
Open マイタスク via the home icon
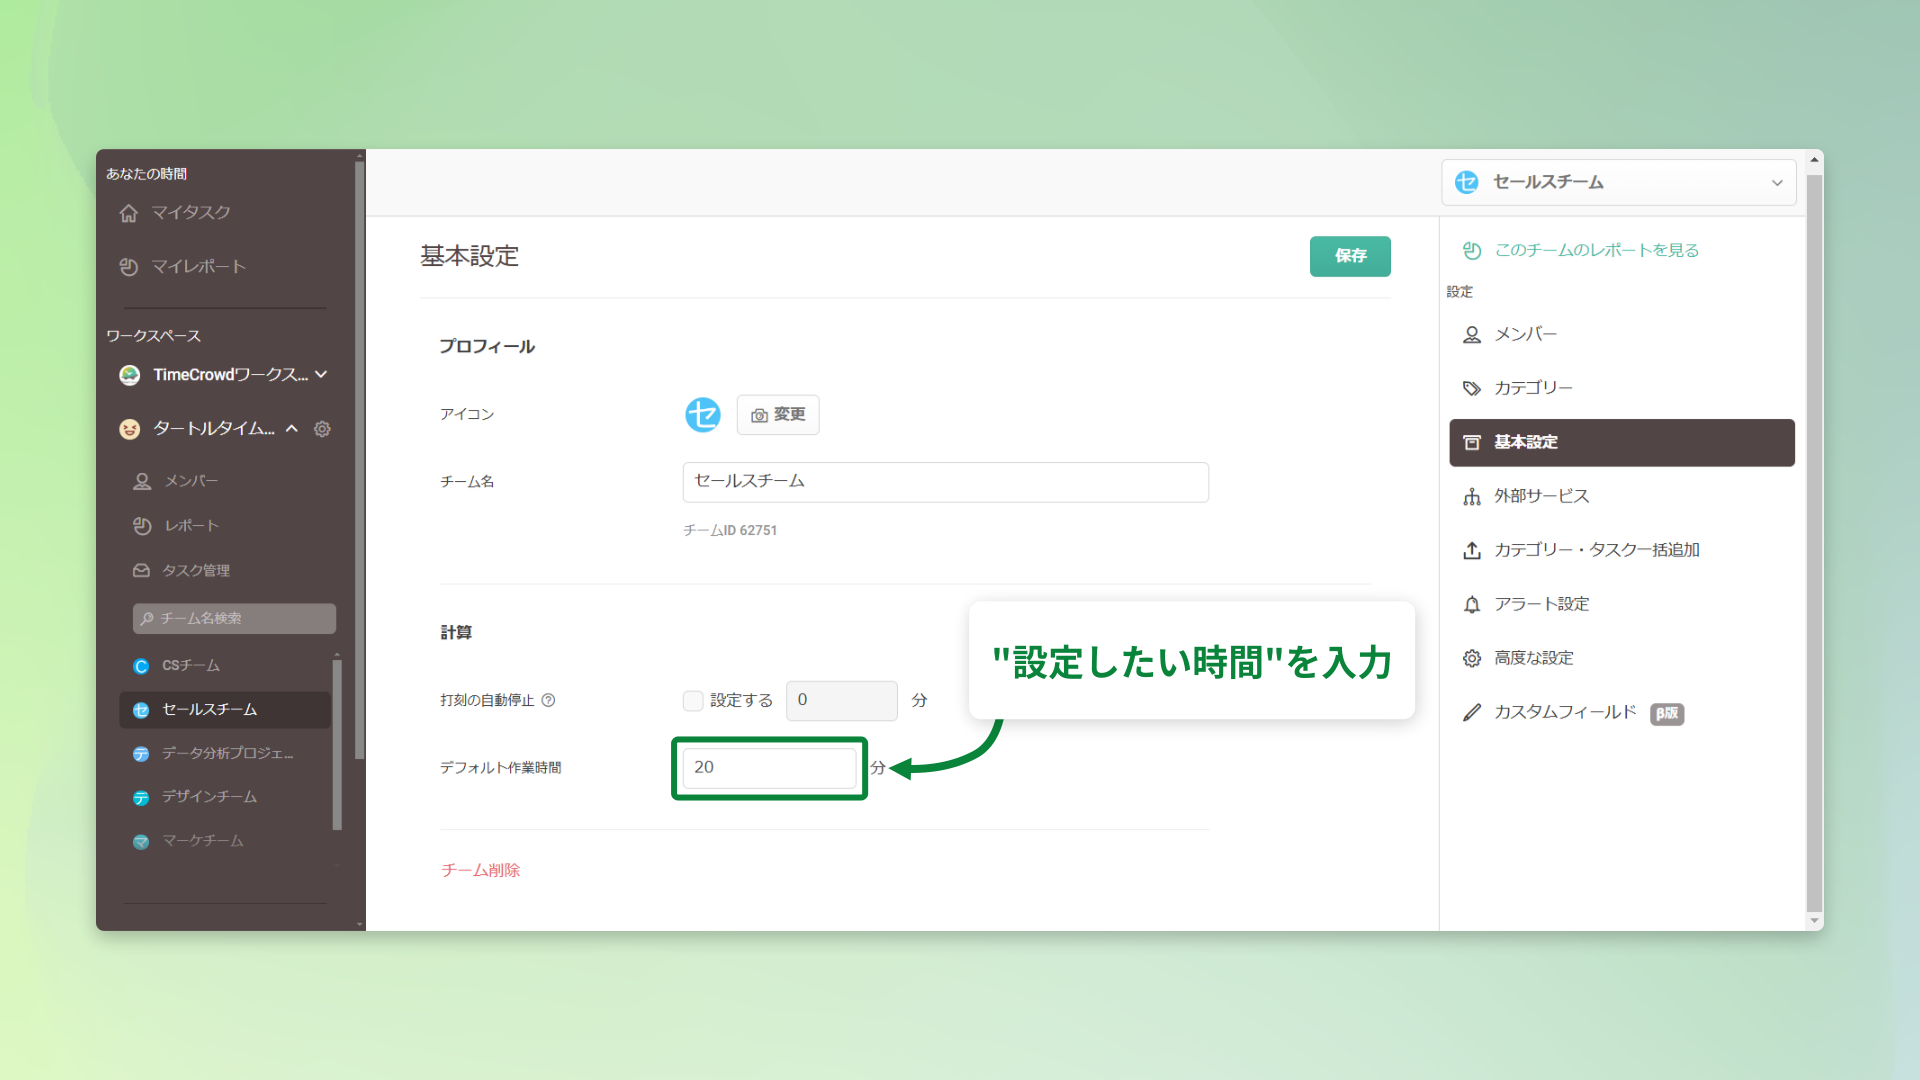pyautogui.click(x=129, y=213)
